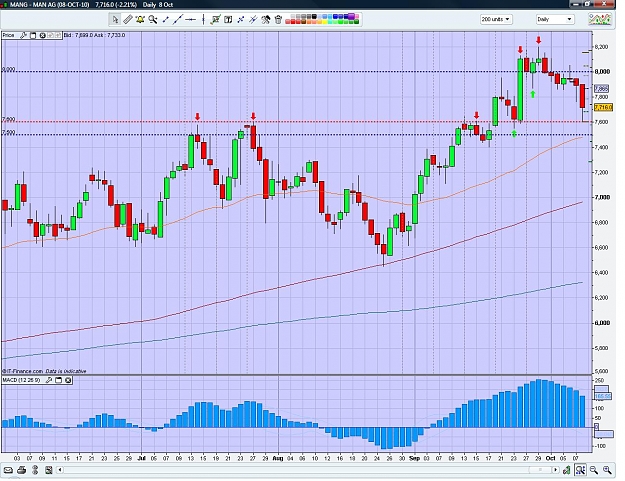Click the printer icon in bottom bar
Screen dimensions: 625x481
tap(22, 470)
